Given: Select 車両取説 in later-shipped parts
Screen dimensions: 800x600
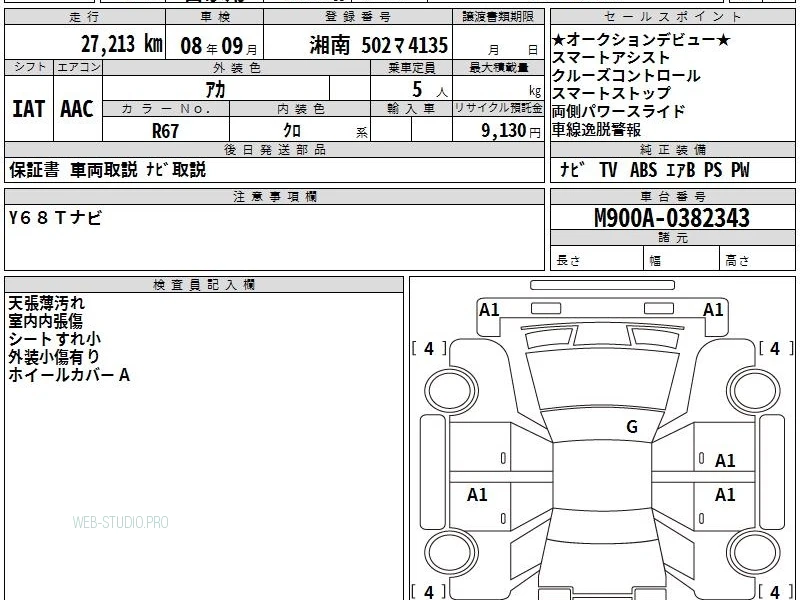Looking at the screenshot, I should [x=104, y=170].
